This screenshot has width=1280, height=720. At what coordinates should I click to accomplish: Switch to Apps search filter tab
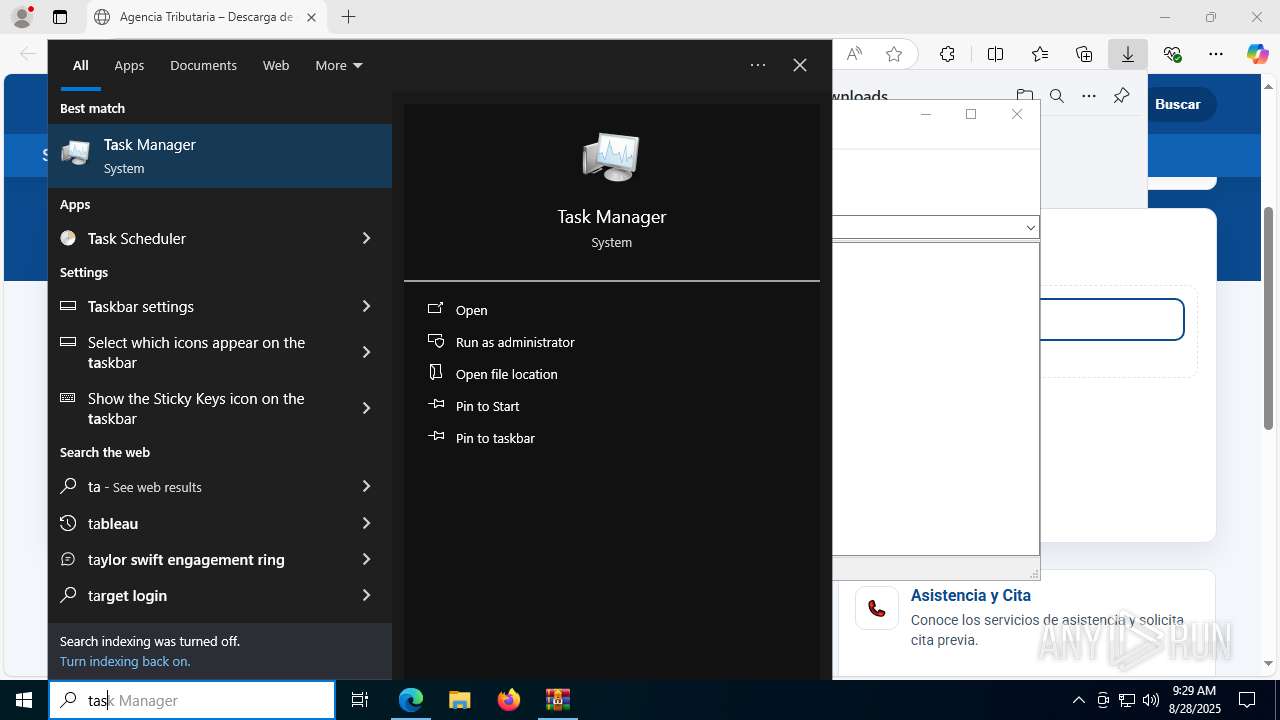129,65
